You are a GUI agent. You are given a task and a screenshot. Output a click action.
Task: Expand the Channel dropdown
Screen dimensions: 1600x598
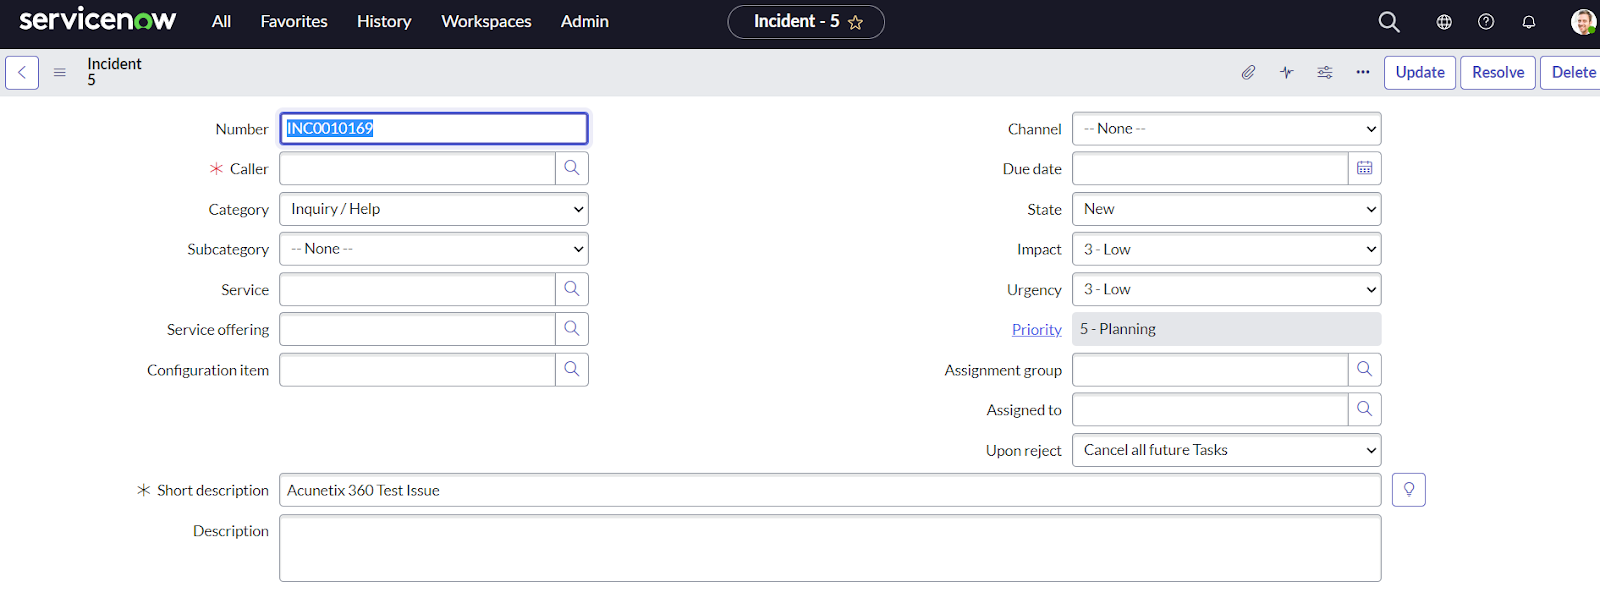1227,129
